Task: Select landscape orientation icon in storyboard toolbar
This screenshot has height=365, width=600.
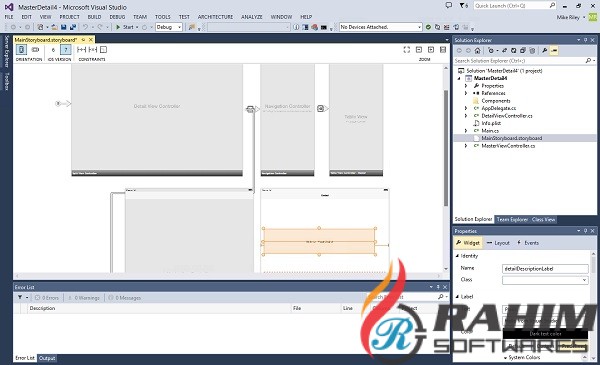Action: [x=35, y=49]
